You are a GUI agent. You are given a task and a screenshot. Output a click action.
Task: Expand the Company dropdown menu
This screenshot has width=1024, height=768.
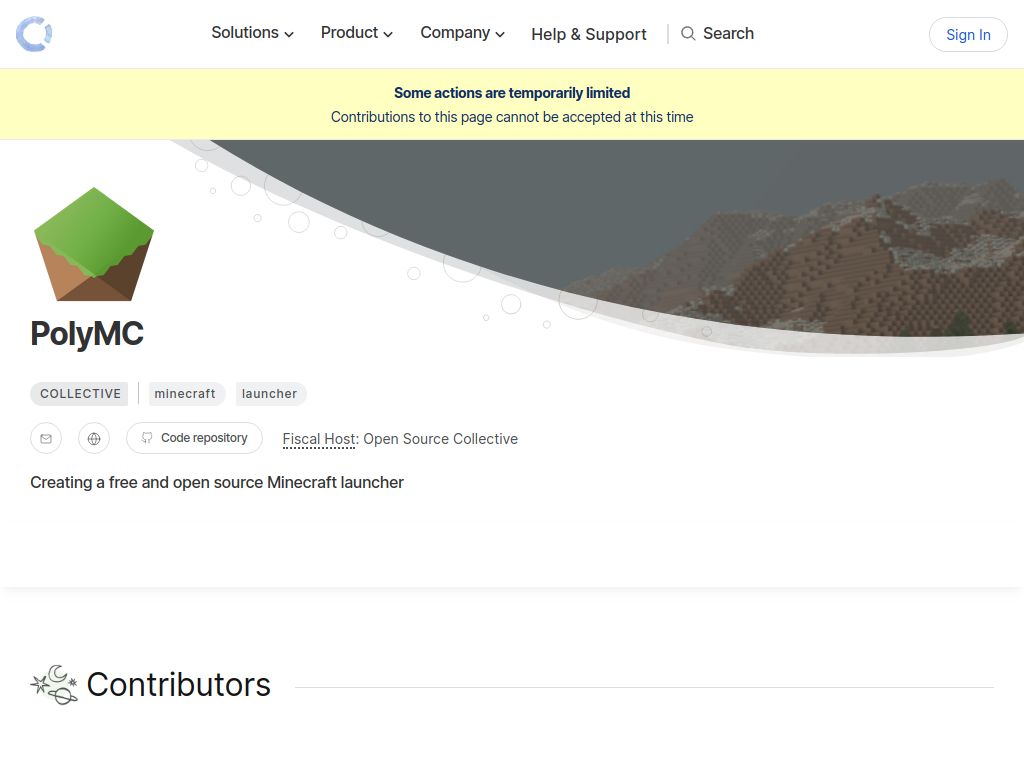click(462, 33)
